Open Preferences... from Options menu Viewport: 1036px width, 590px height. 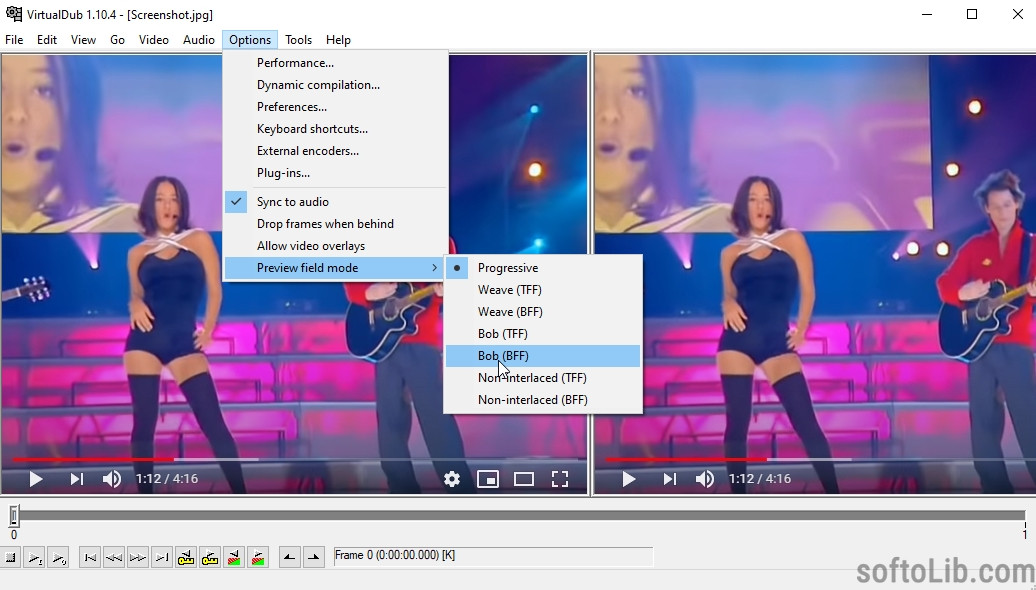point(336,106)
